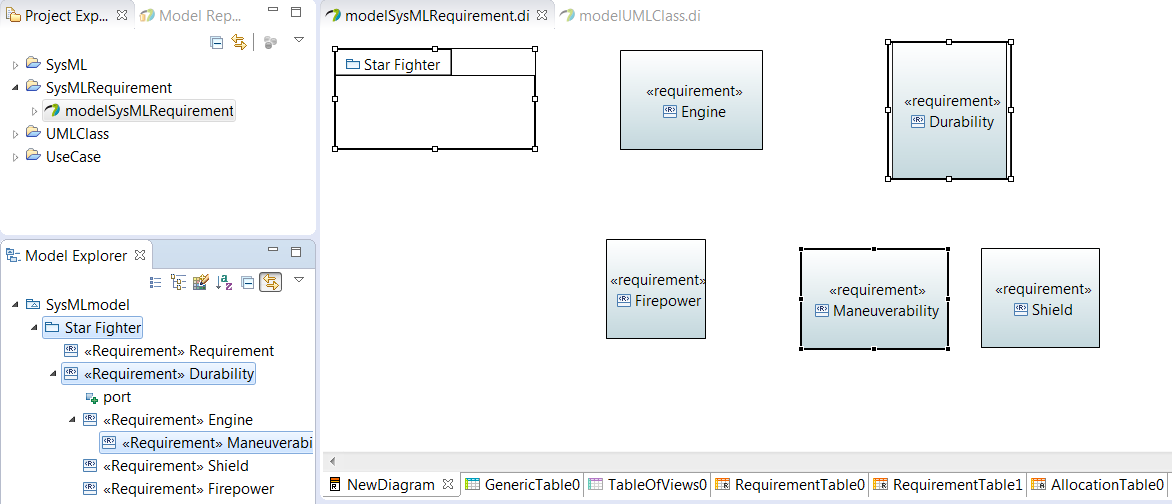Expand the SysML project folder

16,65
